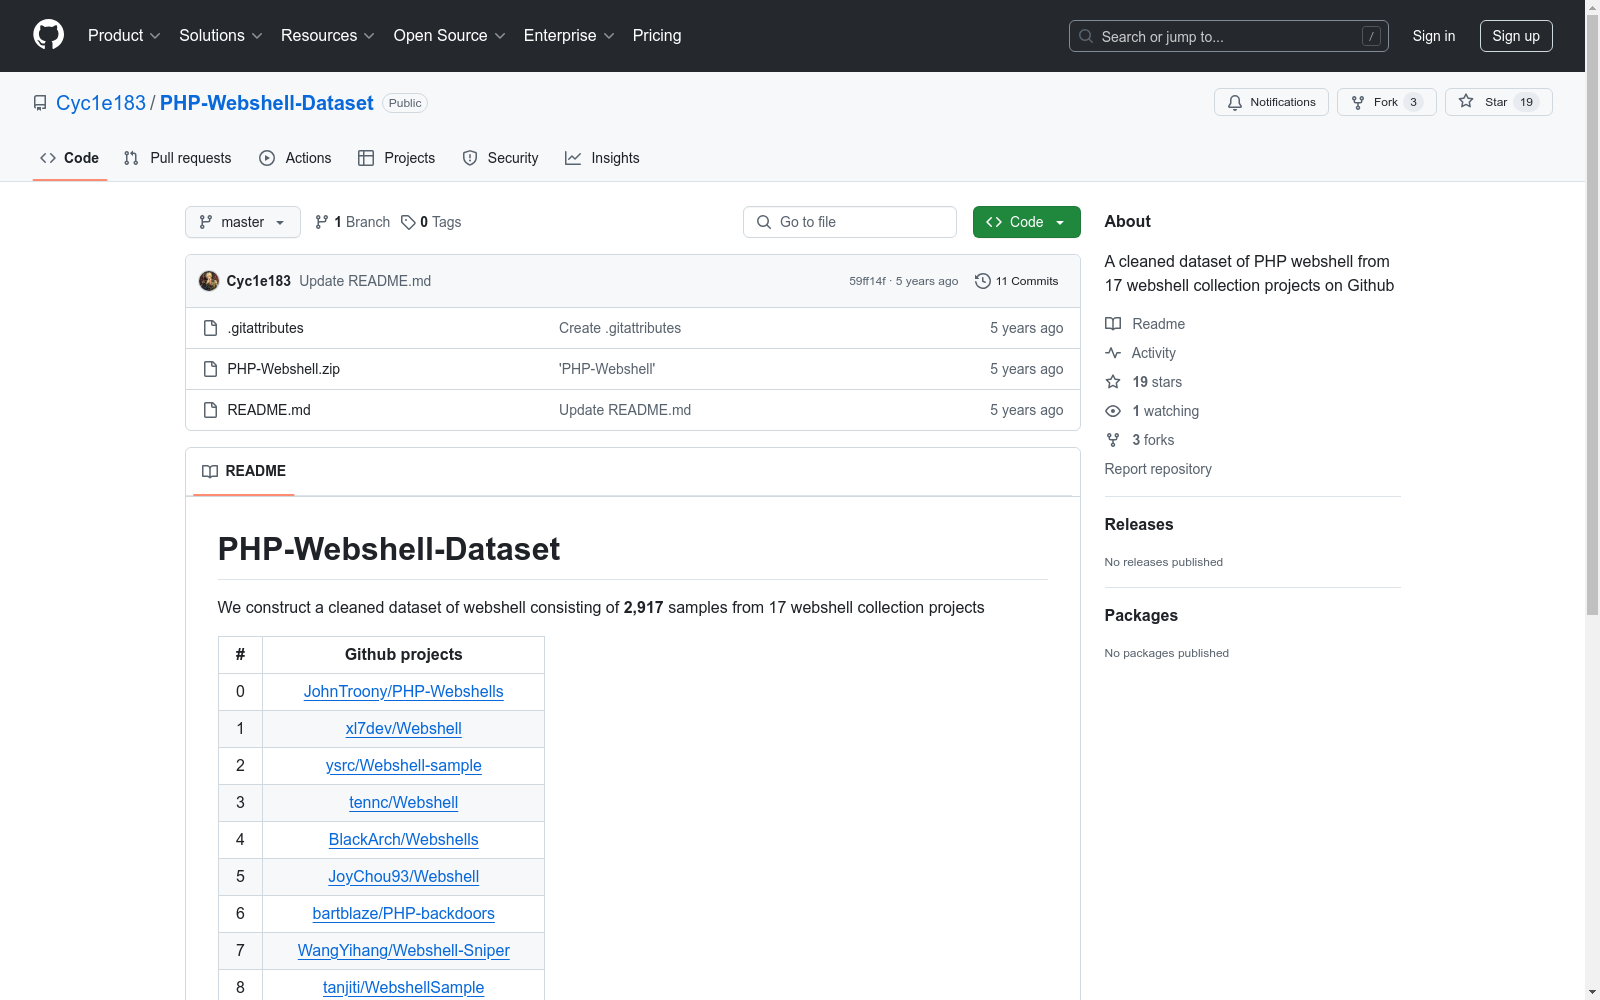Open the JohnTroony/PHP-Webshells link
1600x1000 pixels.
pyautogui.click(x=404, y=691)
